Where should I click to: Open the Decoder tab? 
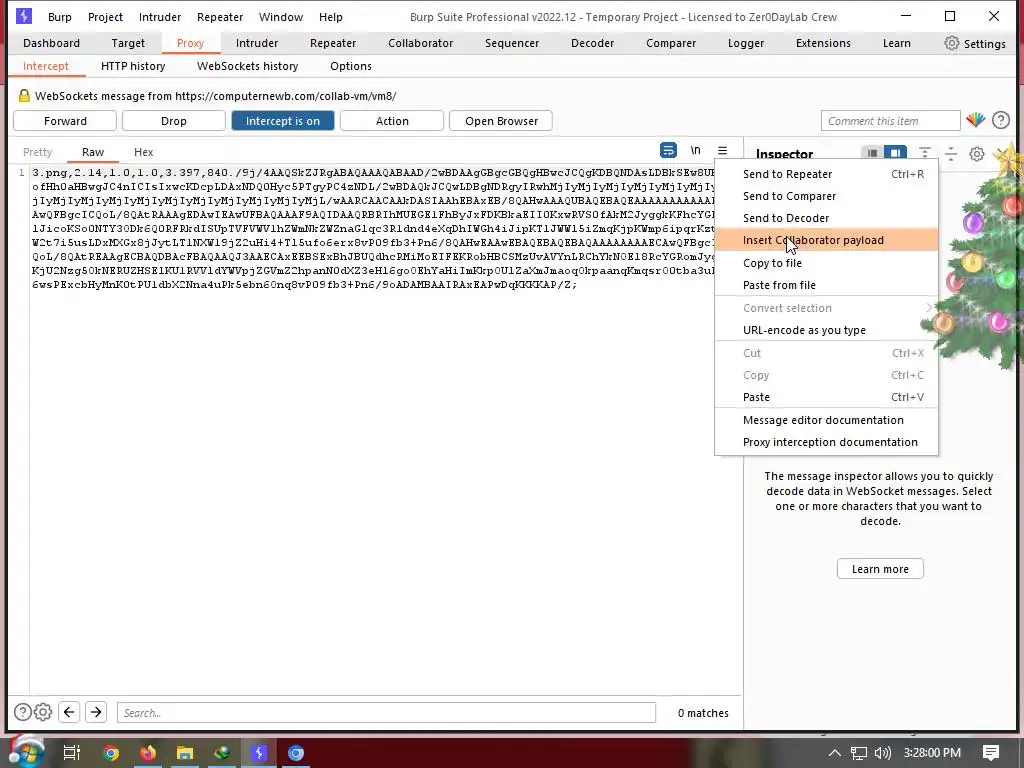592,43
